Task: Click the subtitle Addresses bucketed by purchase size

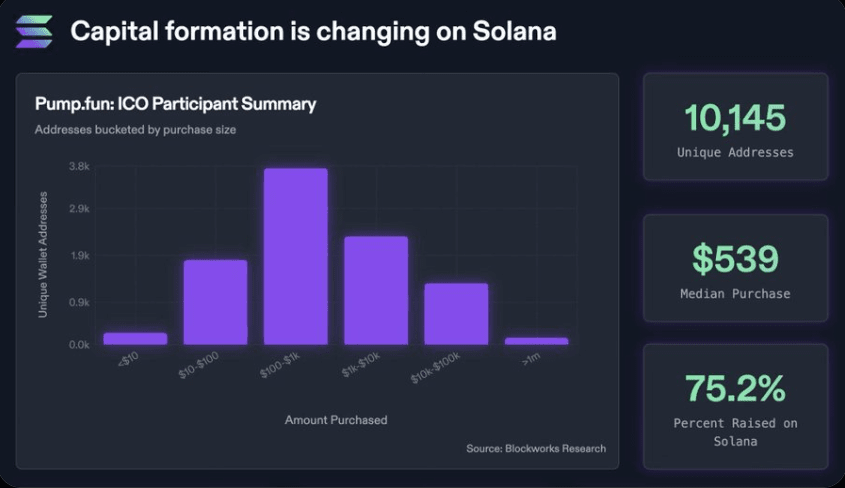Action: click(x=135, y=130)
